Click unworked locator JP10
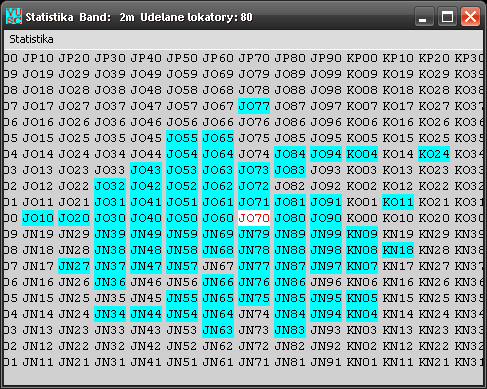The image size is (487, 389). tap(38, 58)
